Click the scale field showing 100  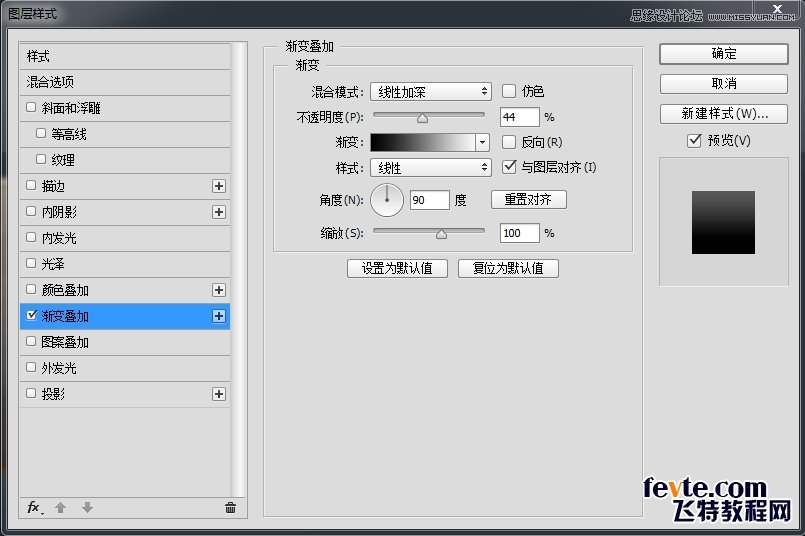[520, 233]
